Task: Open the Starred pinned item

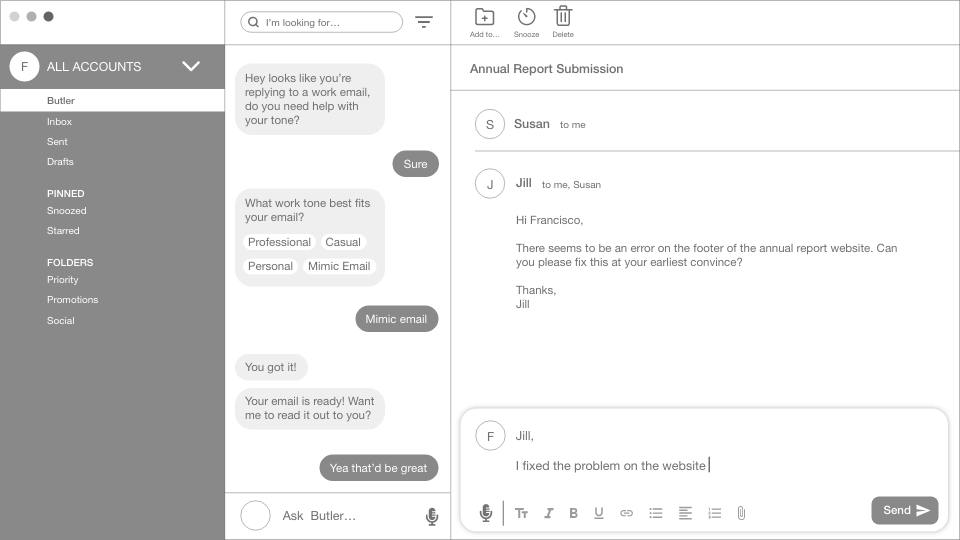Action: click(63, 231)
